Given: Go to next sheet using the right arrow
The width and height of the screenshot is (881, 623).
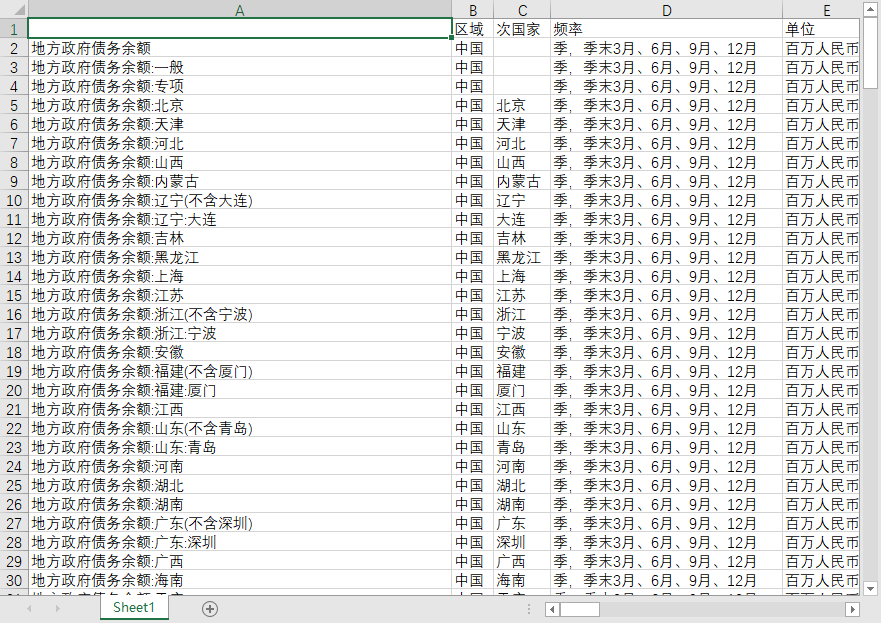Looking at the screenshot, I should 57,608.
